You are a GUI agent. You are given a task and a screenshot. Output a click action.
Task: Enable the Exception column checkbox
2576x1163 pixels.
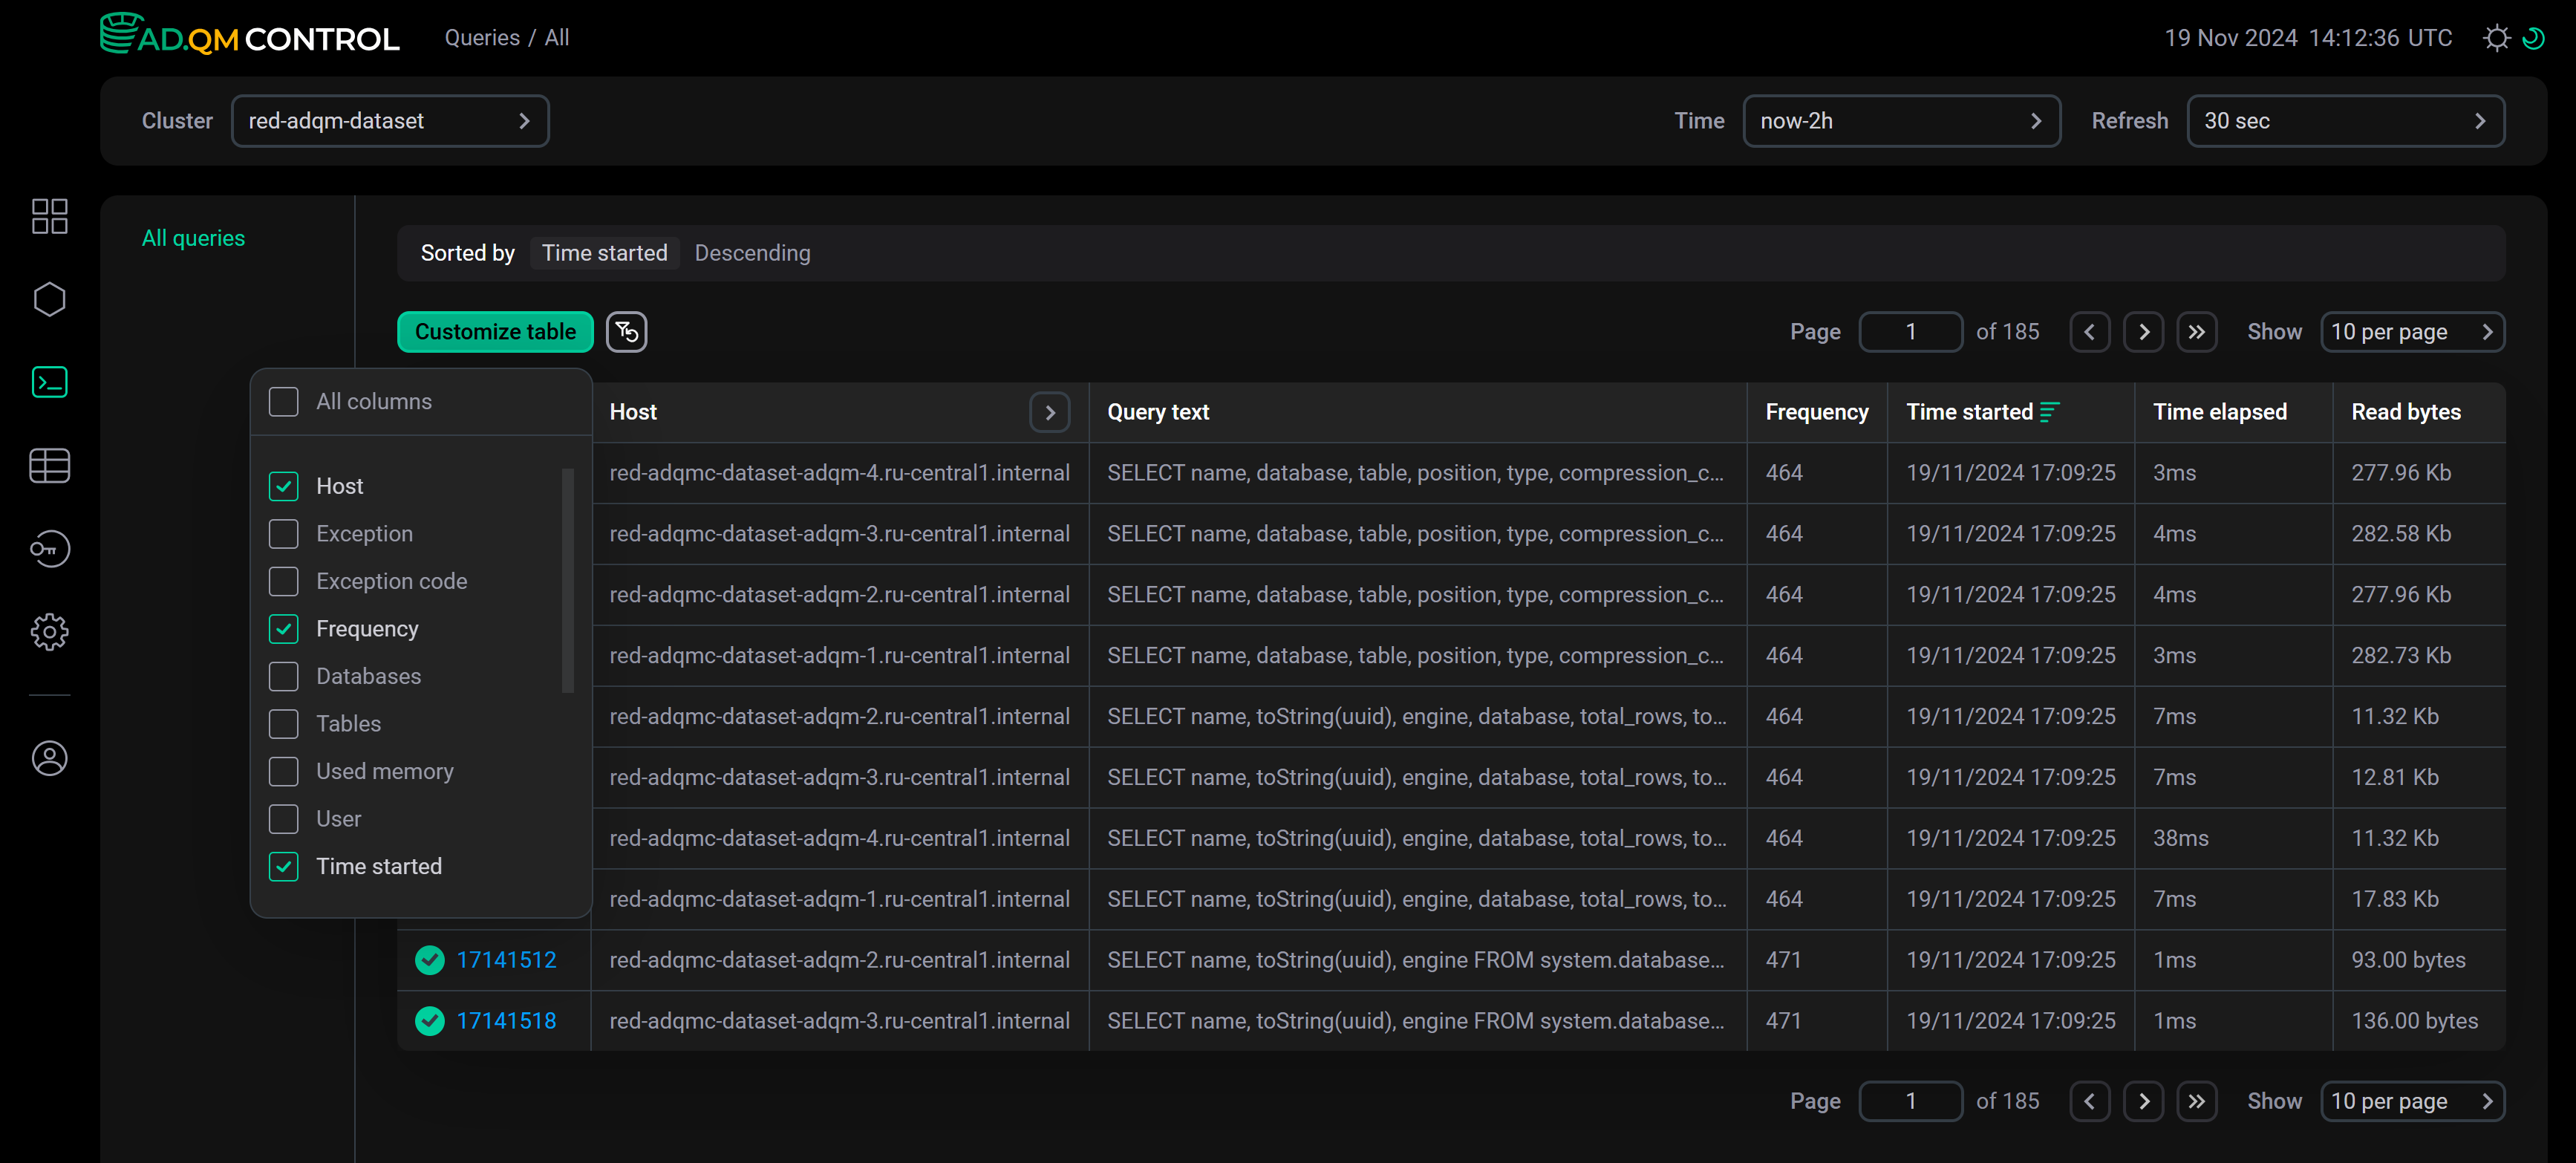coord(283,533)
